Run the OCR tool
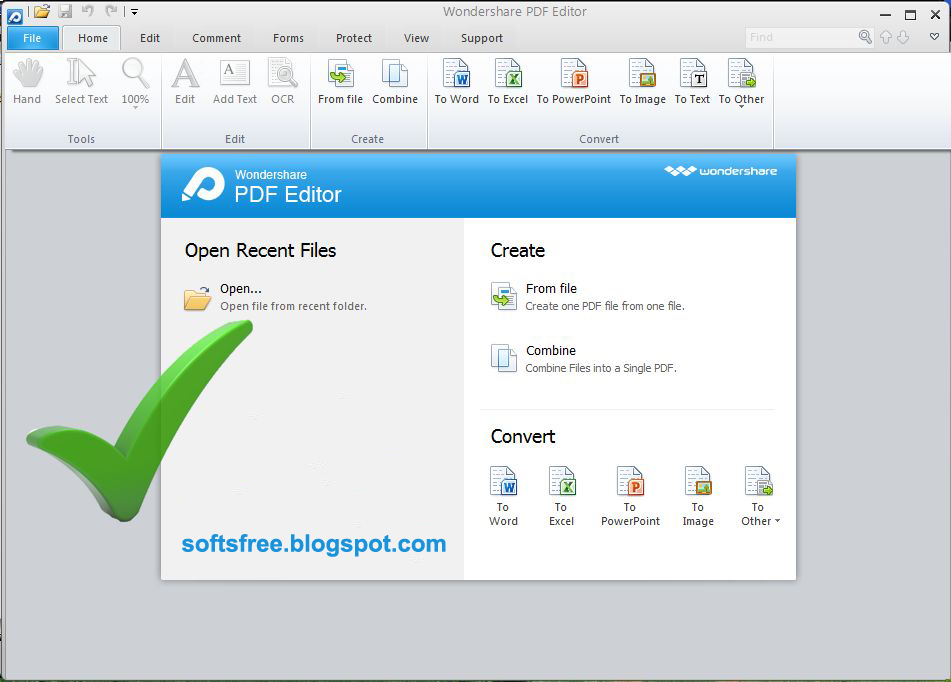Viewport: 951px width, 682px height. coord(283,83)
